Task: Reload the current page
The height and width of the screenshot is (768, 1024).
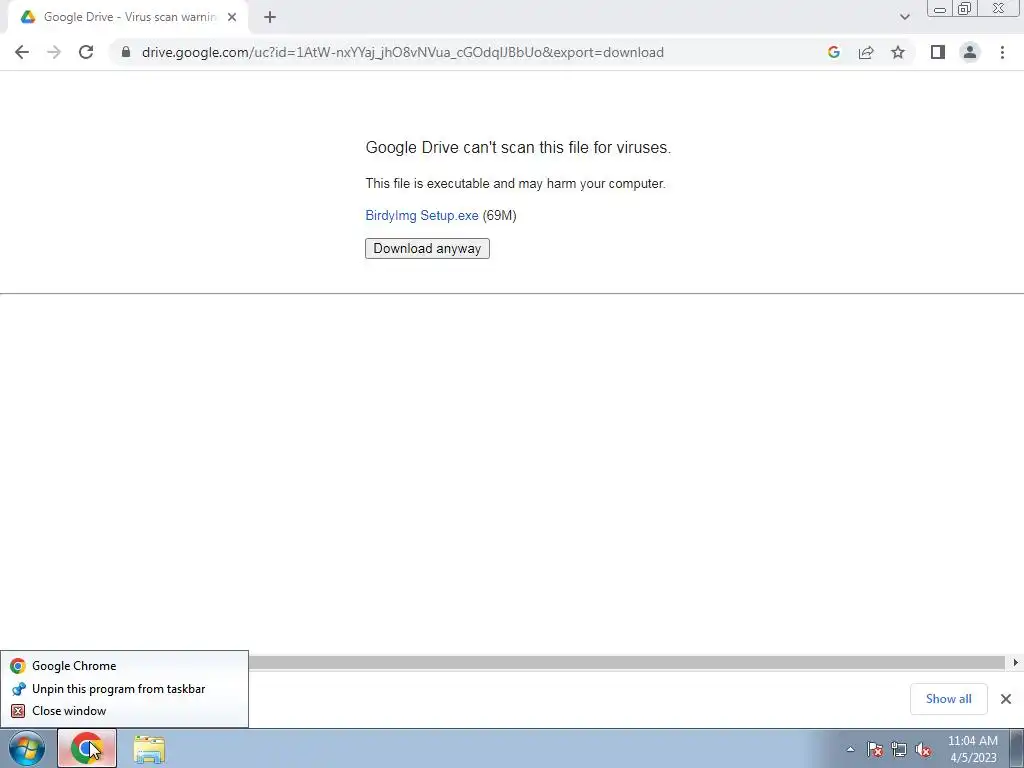Action: coord(86,52)
